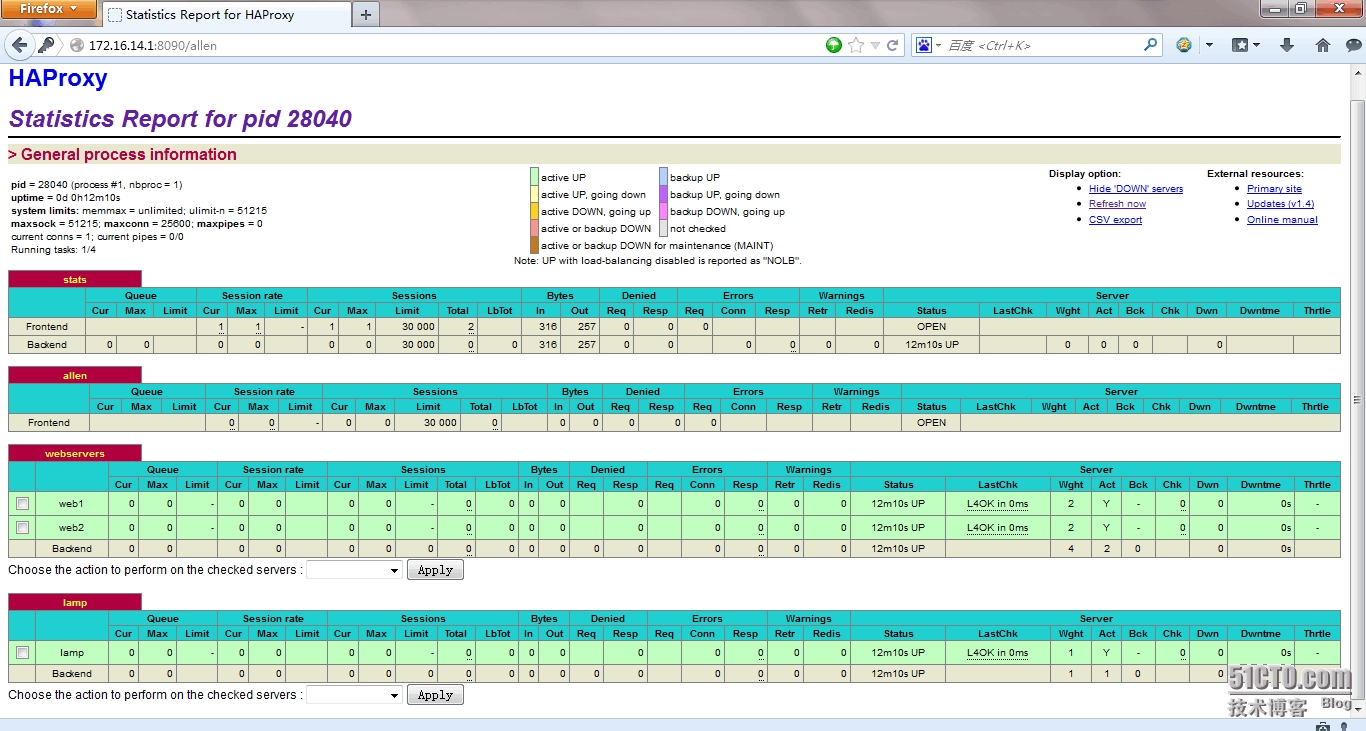Click the web2 server name cell
Viewport: 1366px width, 731px height.
tap(71, 527)
